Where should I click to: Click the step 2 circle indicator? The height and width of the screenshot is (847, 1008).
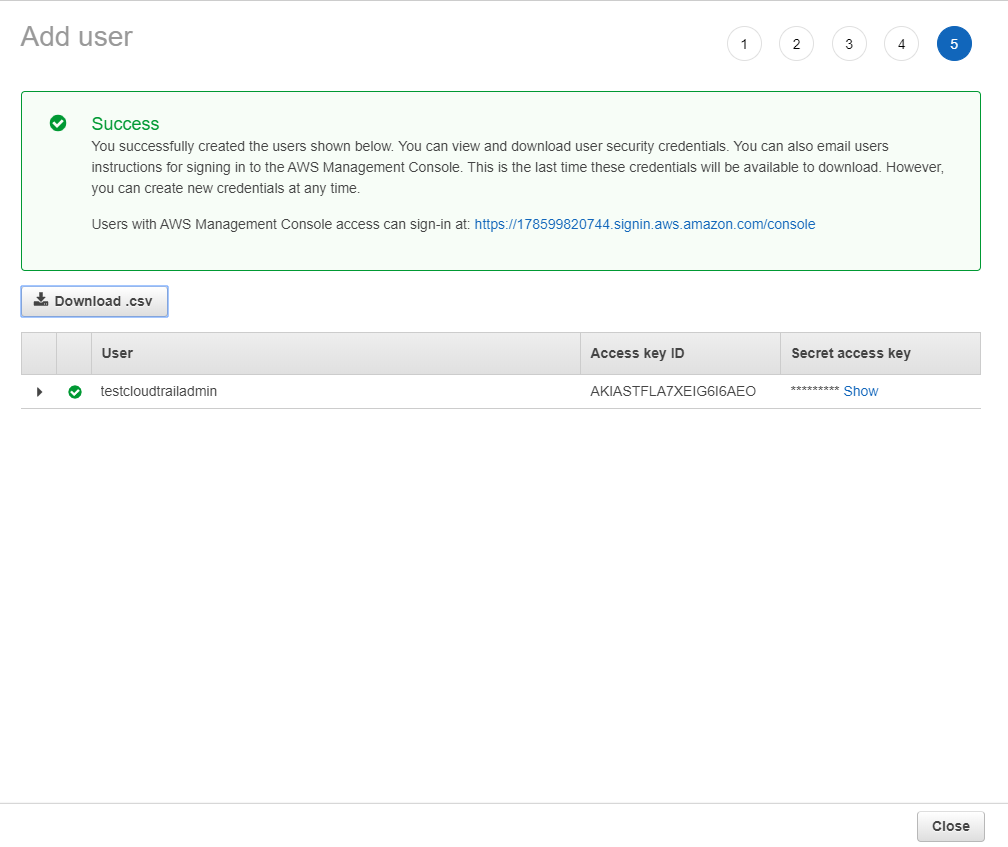pos(796,43)
